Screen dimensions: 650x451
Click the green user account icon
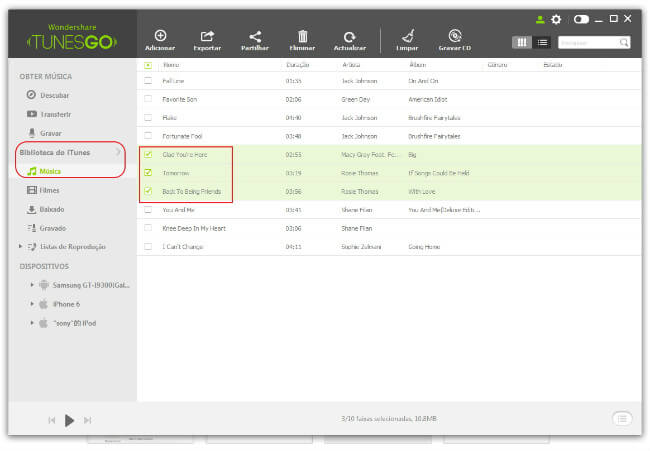coord(540,19)
